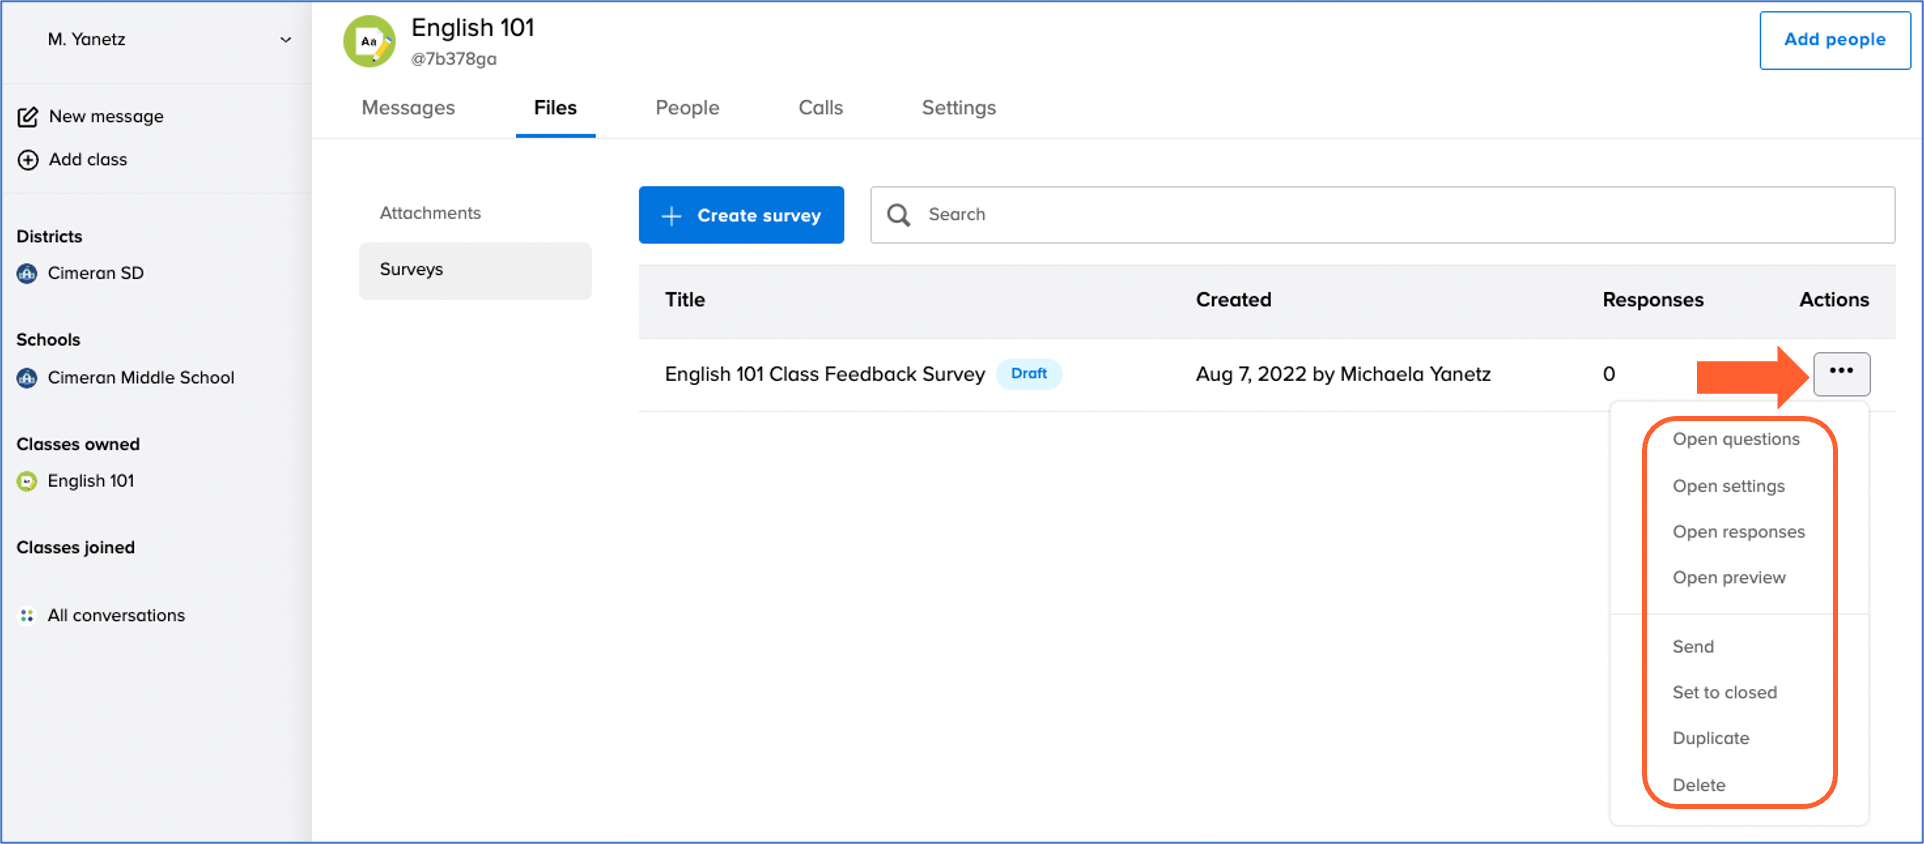This screenshot has height=844, width=1924.
Task: Choose Open questions from the actions menu
Action: (x=1735, y=439)
